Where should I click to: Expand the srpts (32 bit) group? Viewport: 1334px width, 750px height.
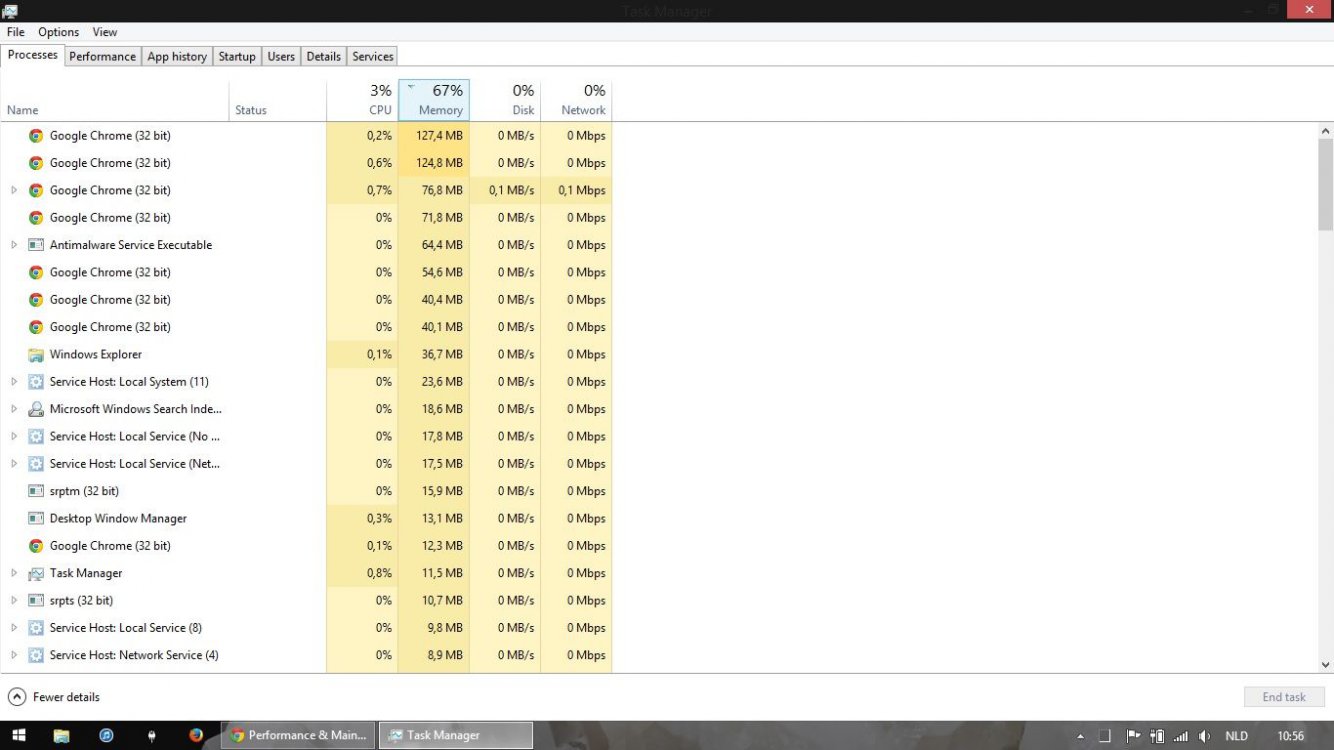pyautogui.click(x=14, y=600)
